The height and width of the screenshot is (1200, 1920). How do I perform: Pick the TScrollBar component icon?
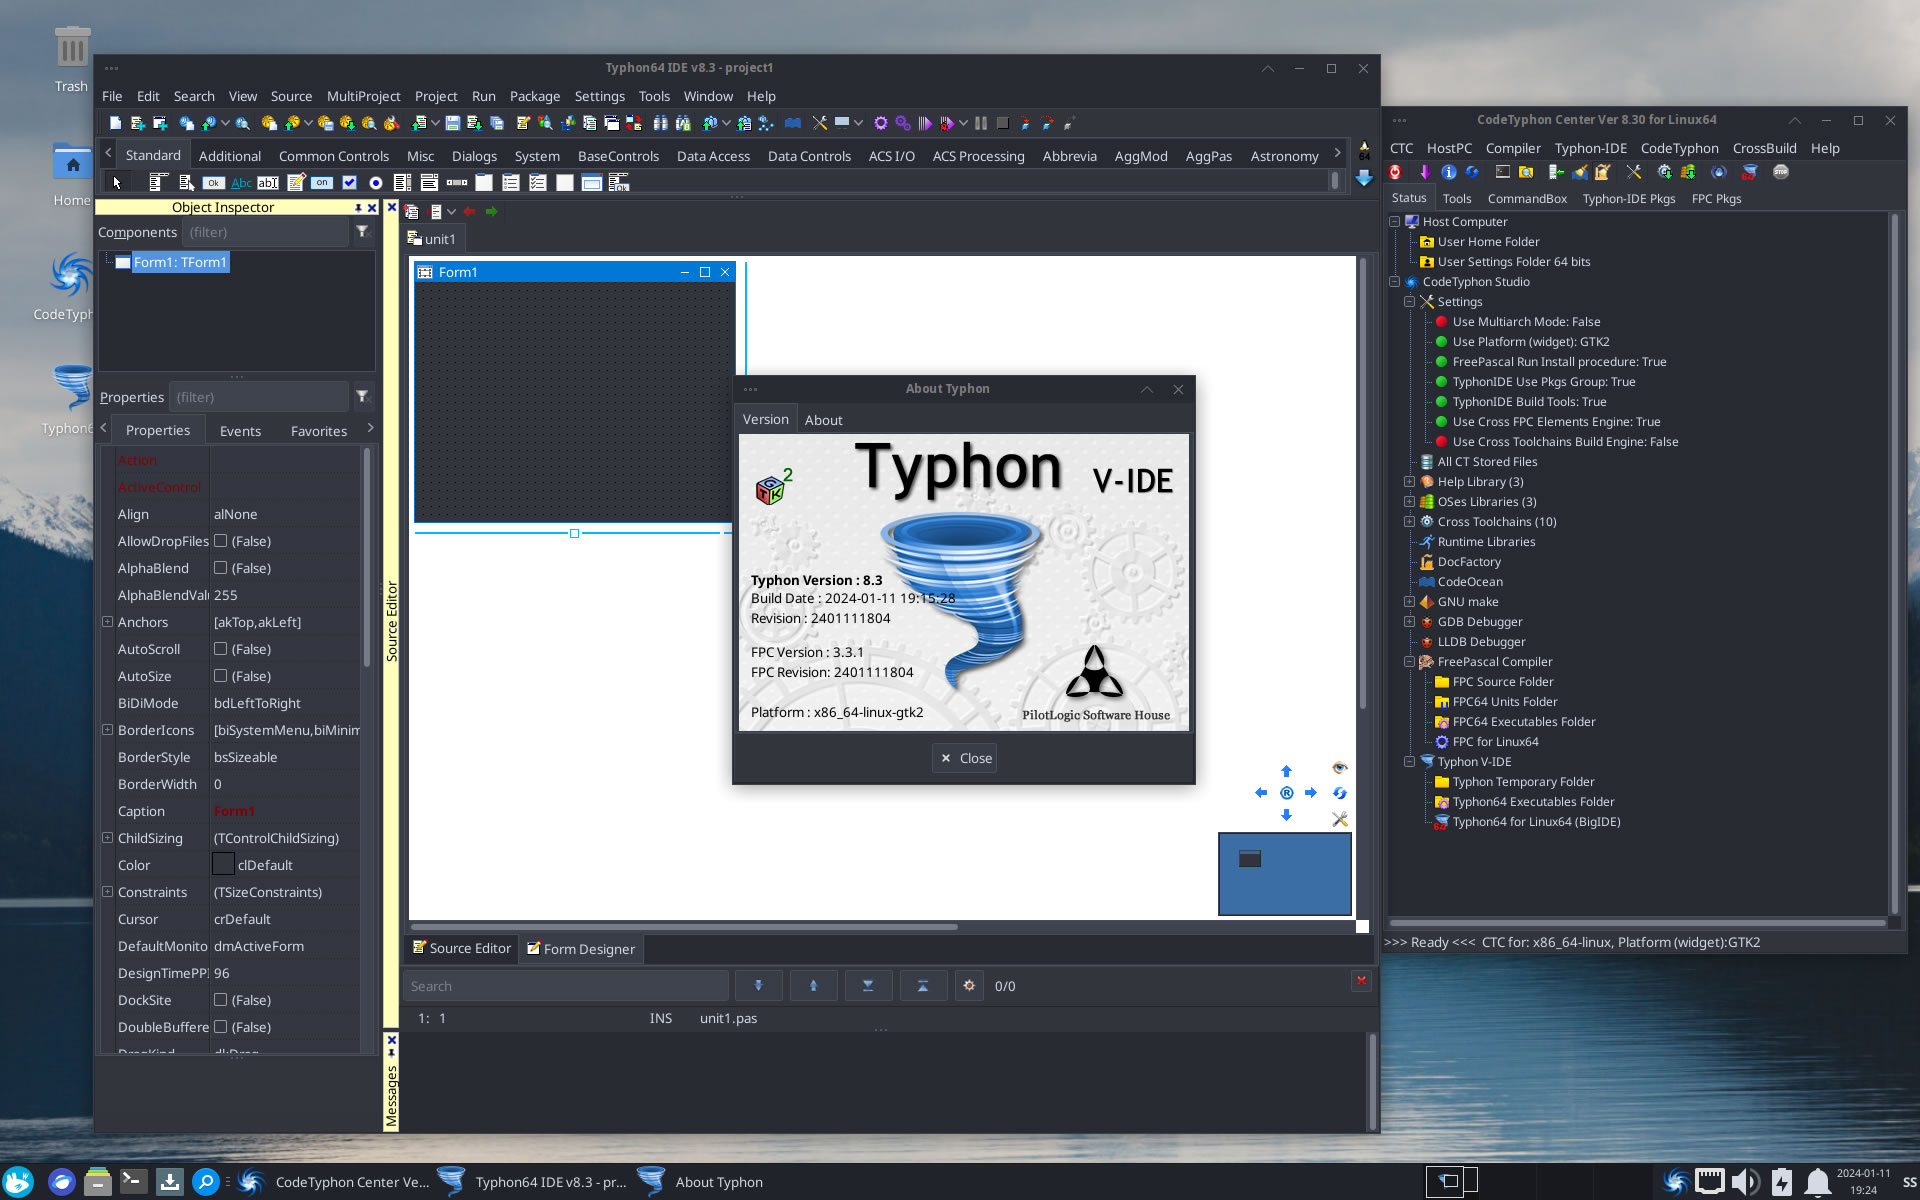coord(457,182)
